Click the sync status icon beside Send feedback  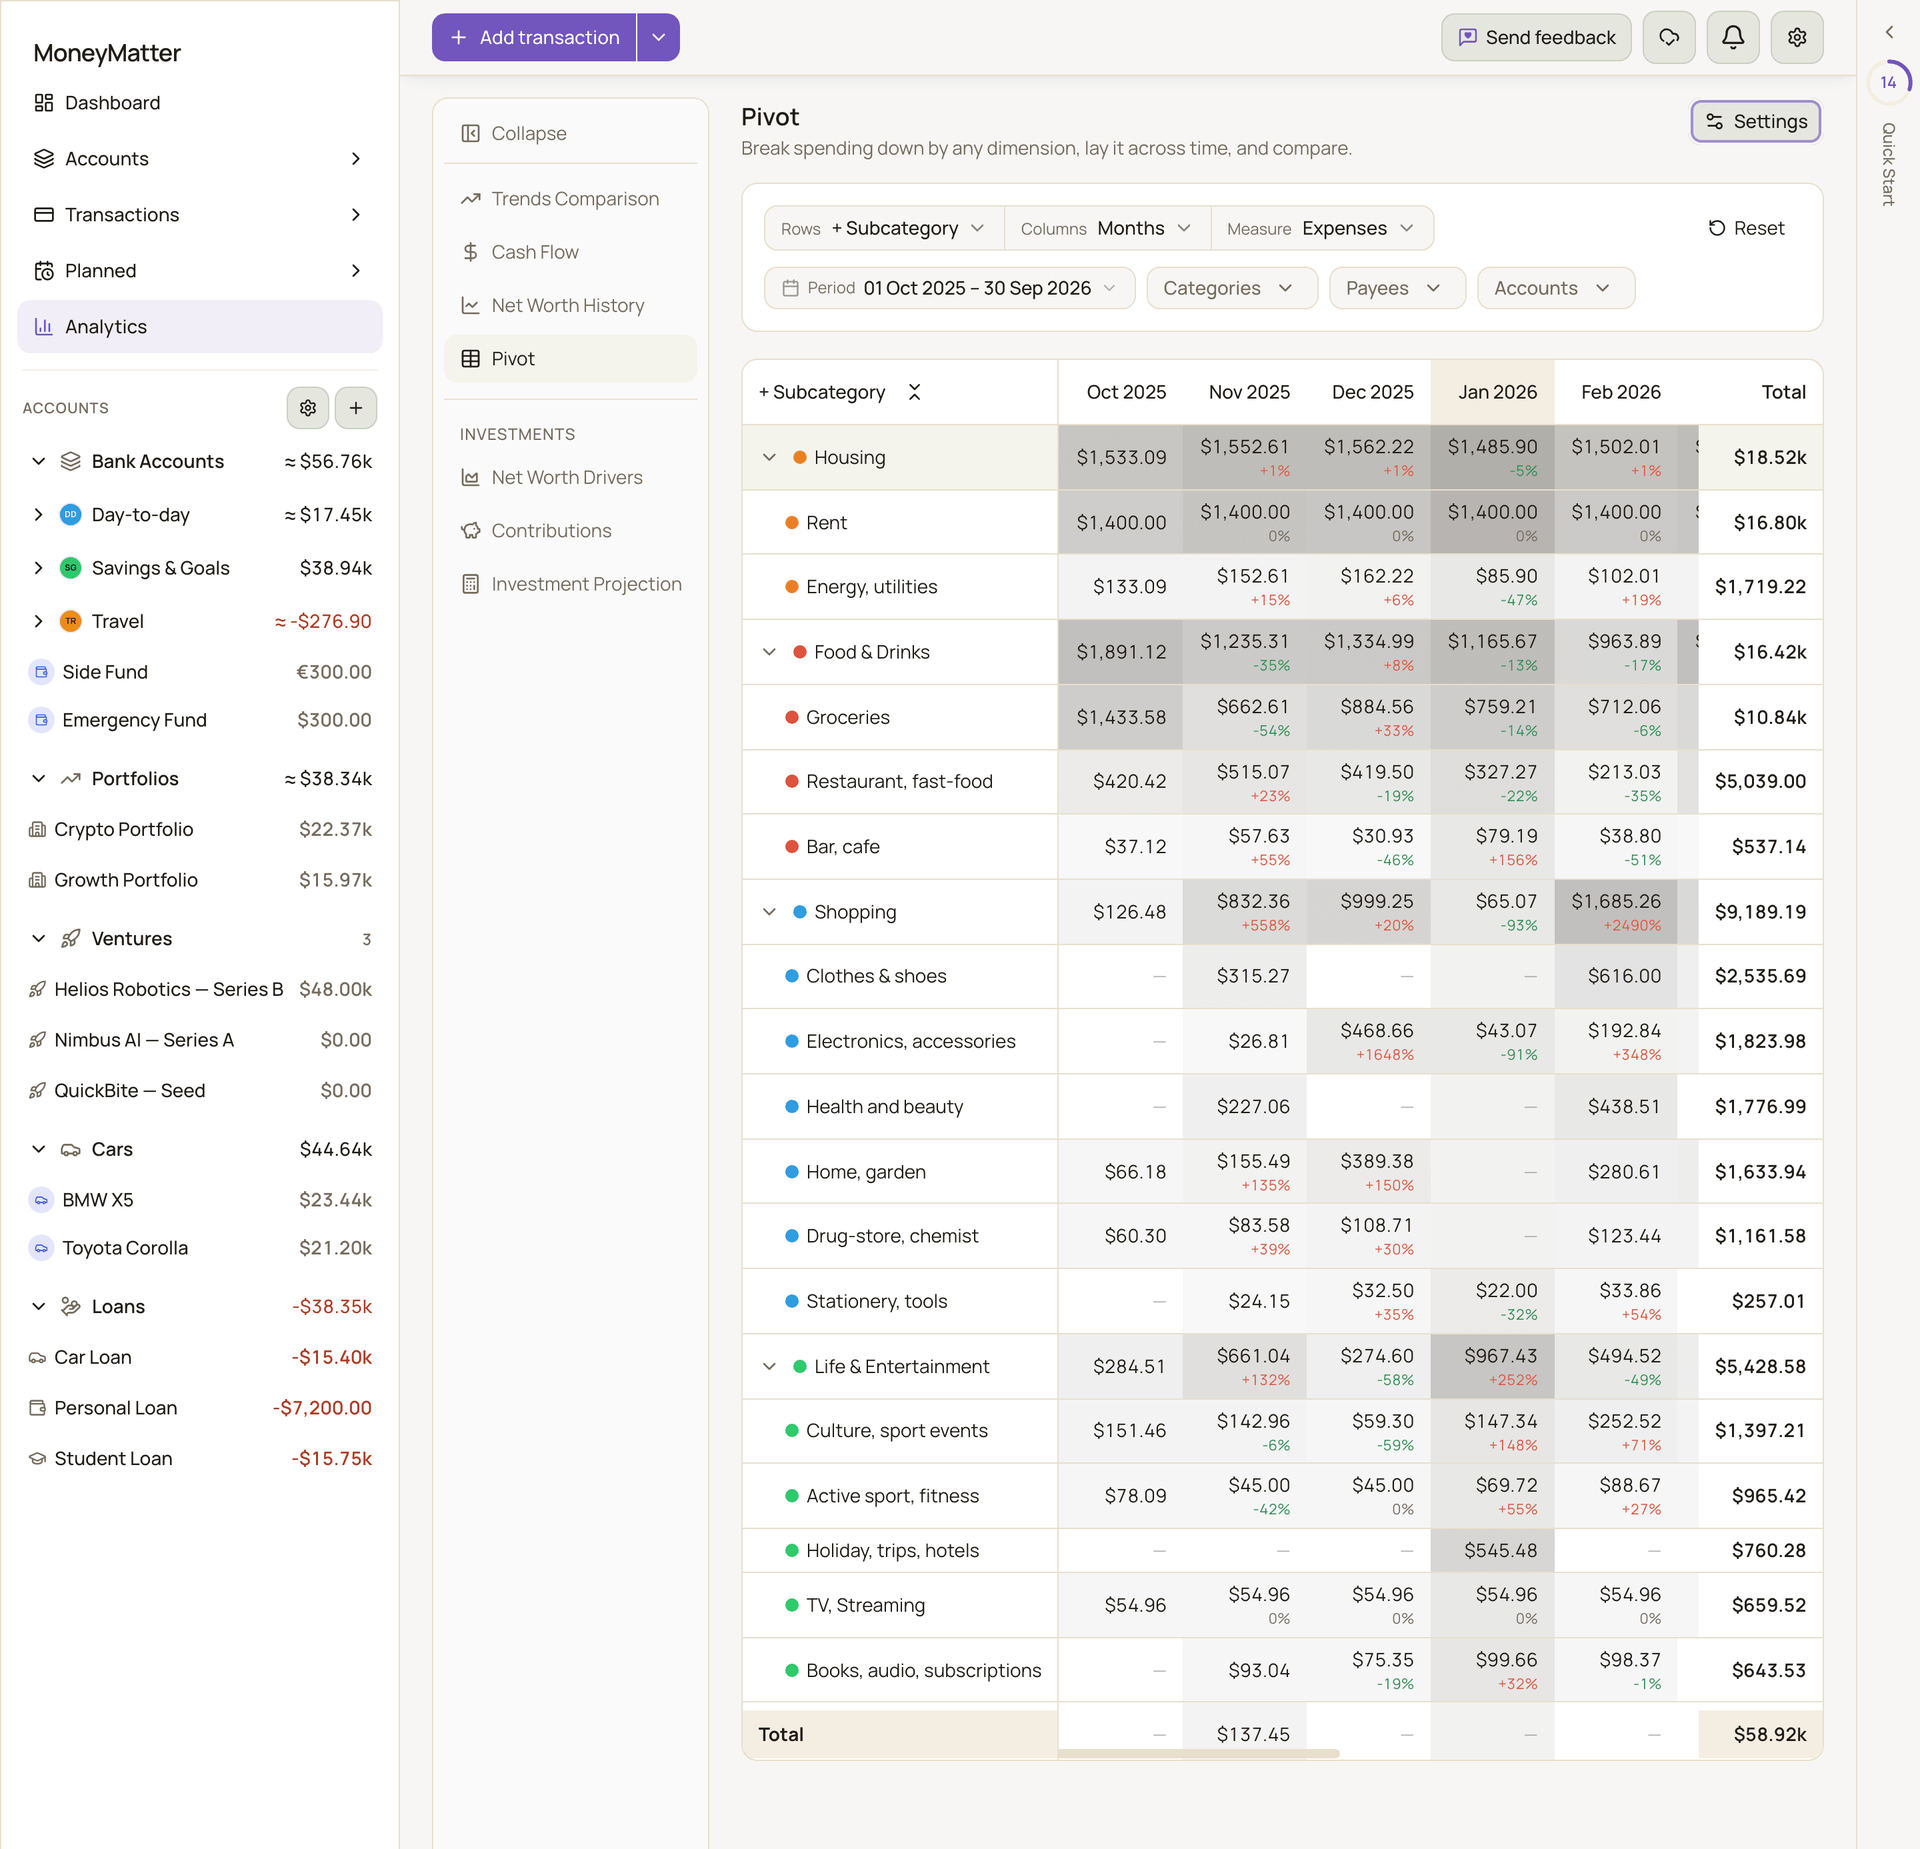[x=1668, y=37]
